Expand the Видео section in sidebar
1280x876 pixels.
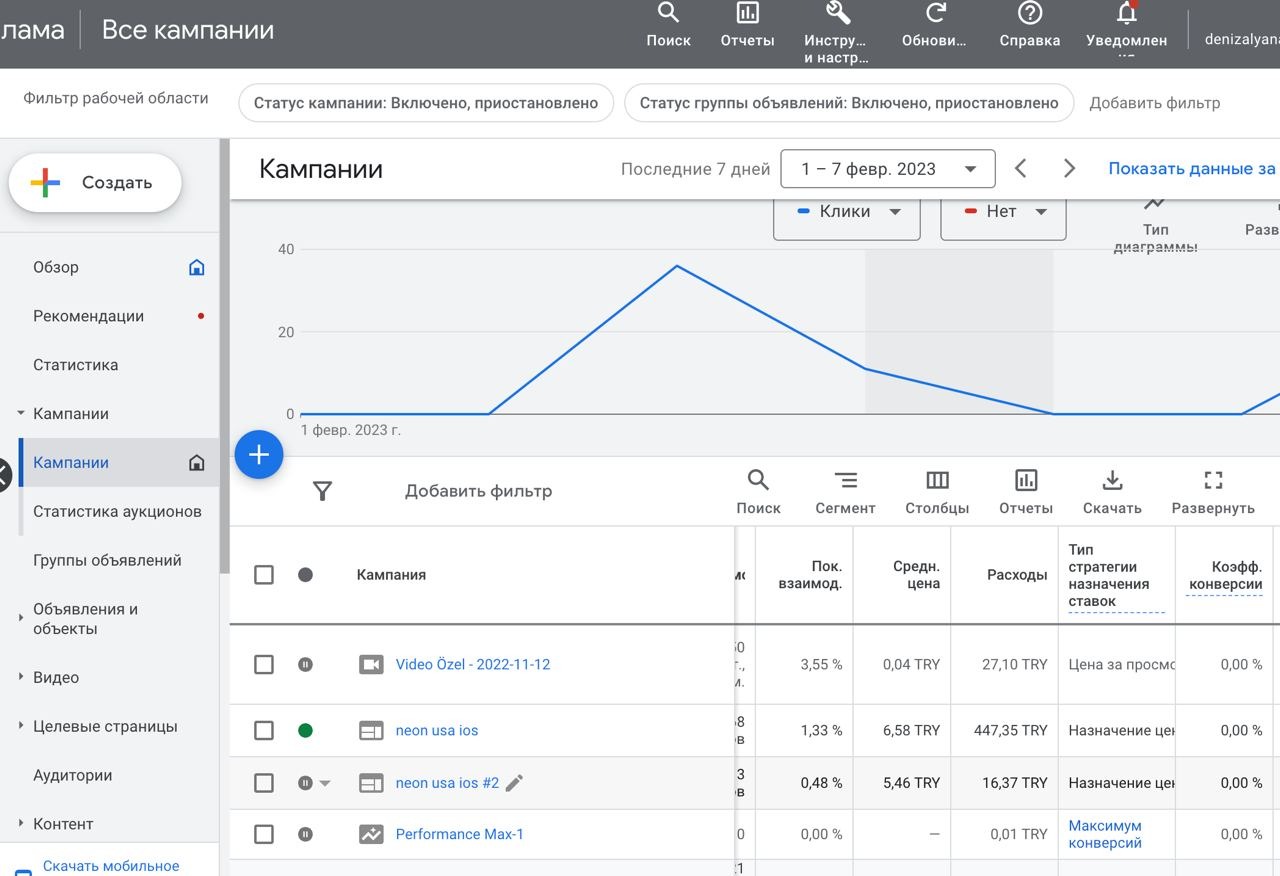coord(56,677)
